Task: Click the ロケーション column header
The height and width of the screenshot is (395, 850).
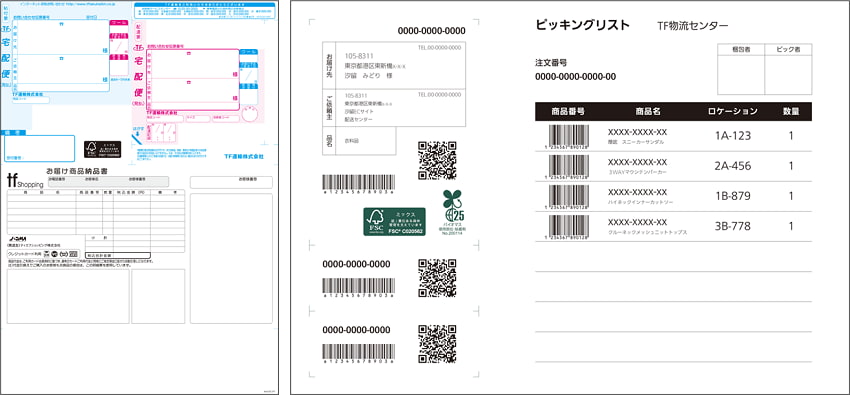Action: click(x=733, y=112)
